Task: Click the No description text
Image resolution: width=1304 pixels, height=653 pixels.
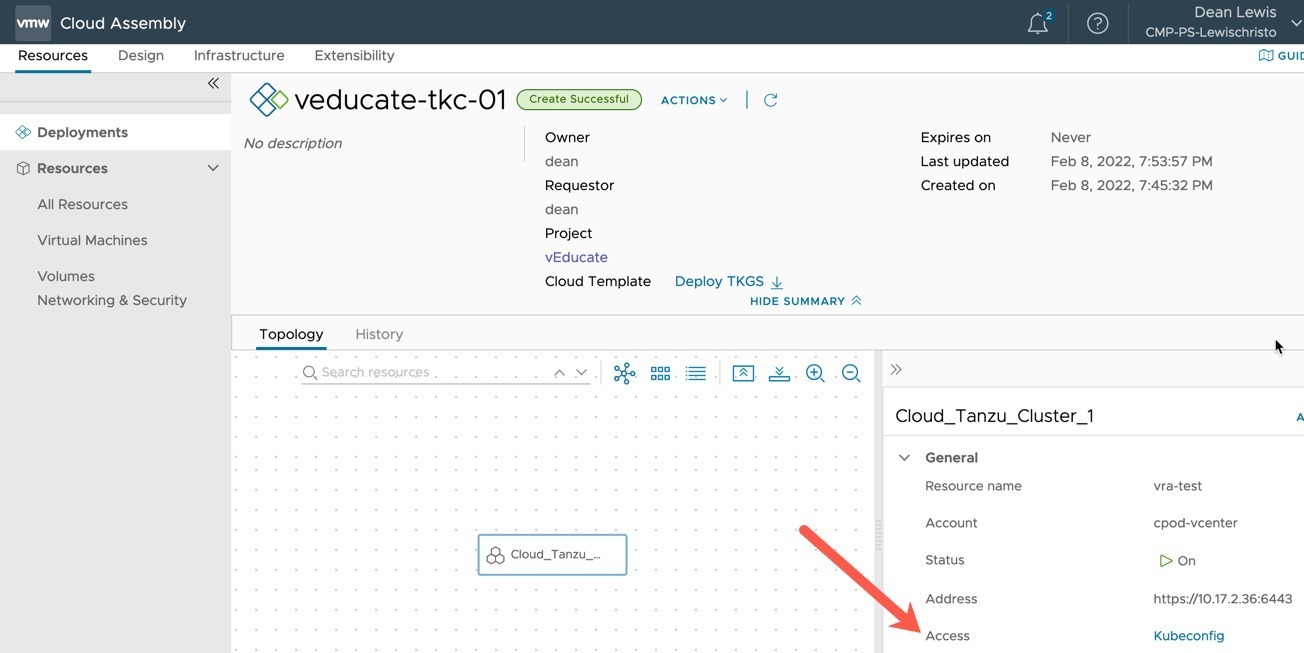Action: 293,143
